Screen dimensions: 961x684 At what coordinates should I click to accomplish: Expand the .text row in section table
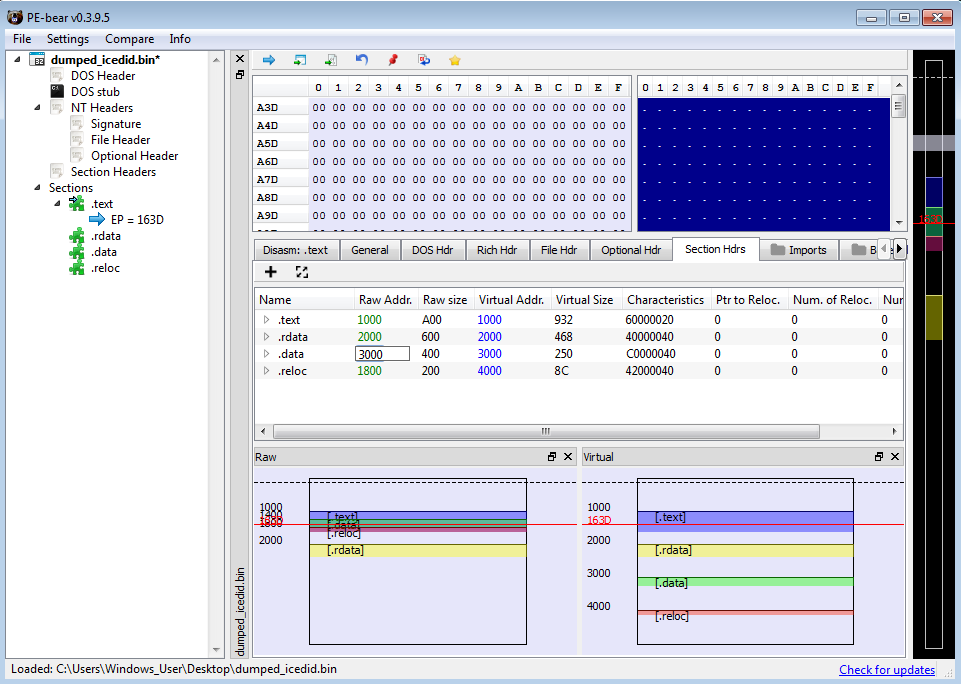(x=266, y=320)
